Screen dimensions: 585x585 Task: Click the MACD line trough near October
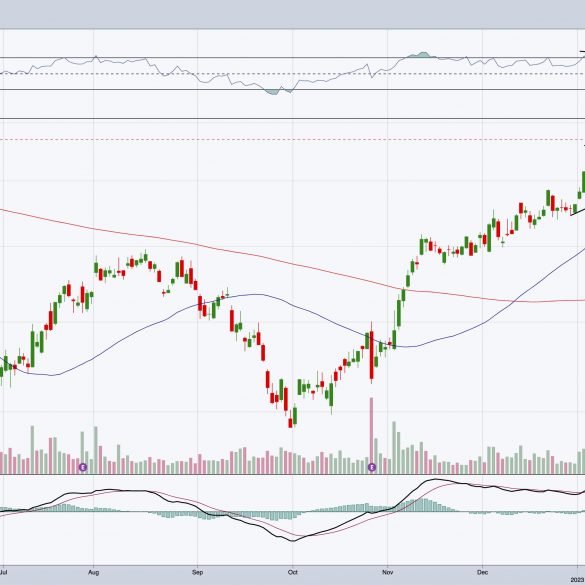coord(293,541)
